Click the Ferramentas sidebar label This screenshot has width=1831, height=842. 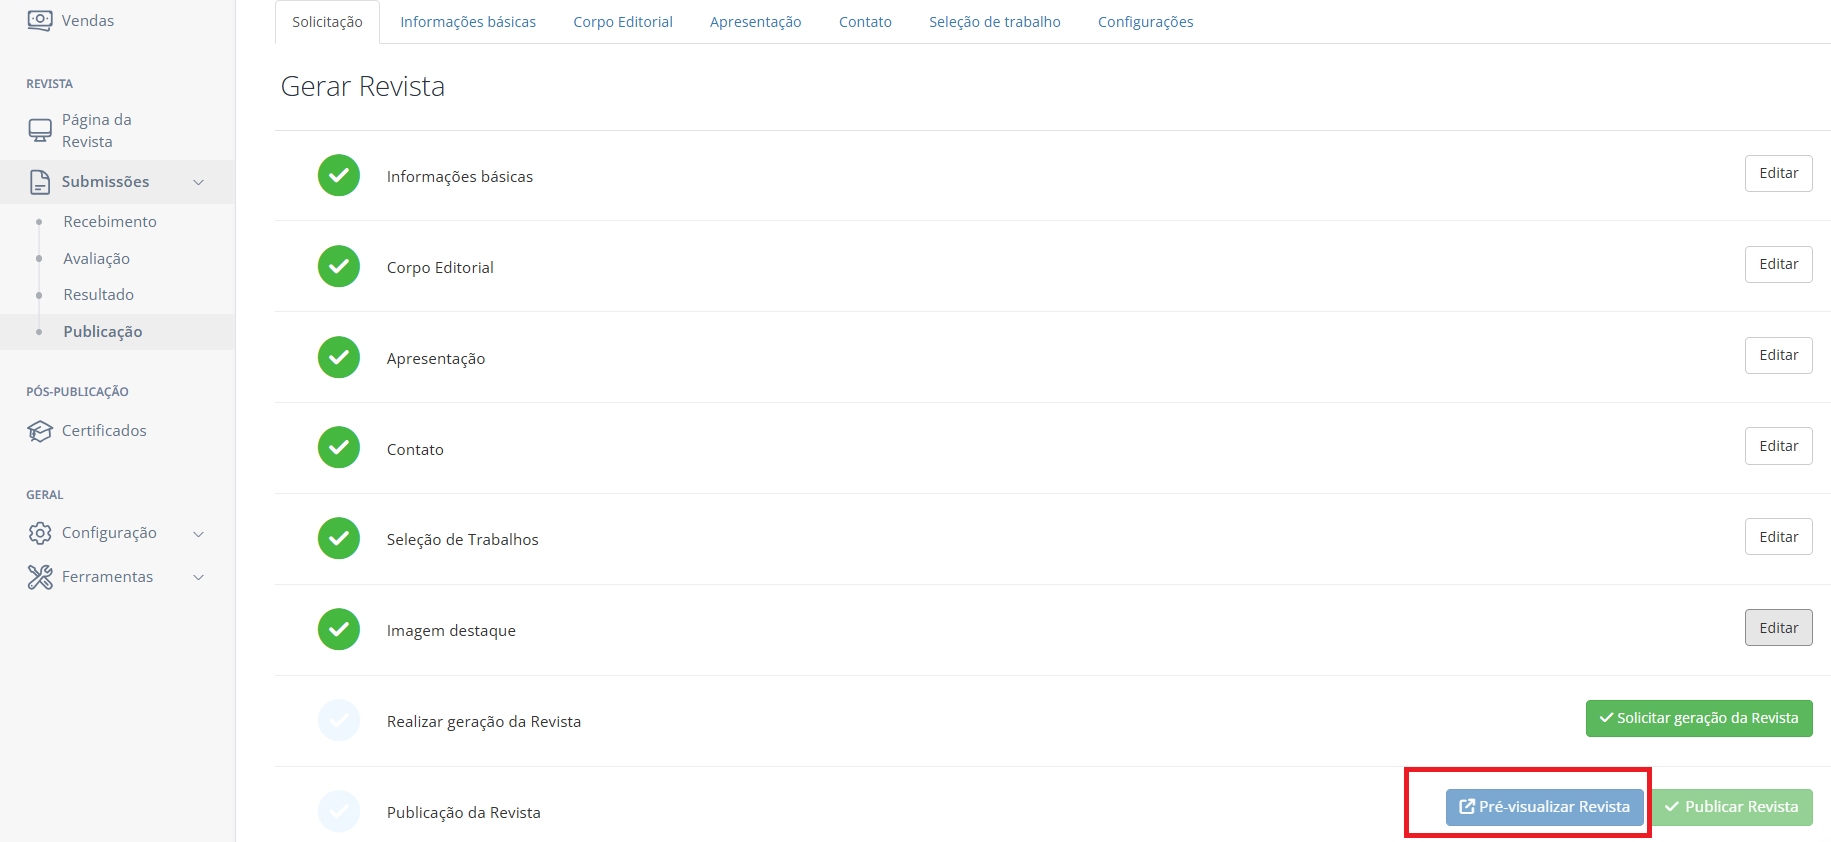pos(107,577)
